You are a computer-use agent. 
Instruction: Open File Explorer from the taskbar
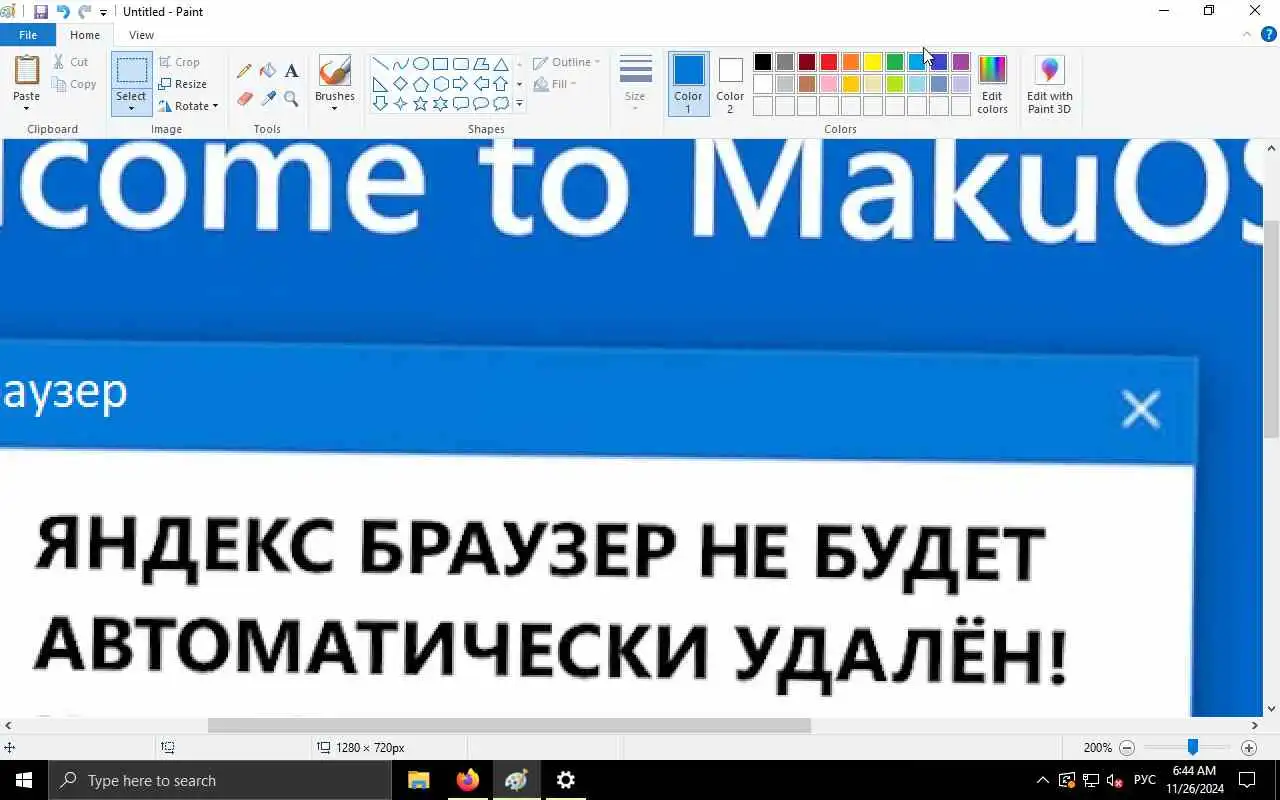(x=419, y=780)
